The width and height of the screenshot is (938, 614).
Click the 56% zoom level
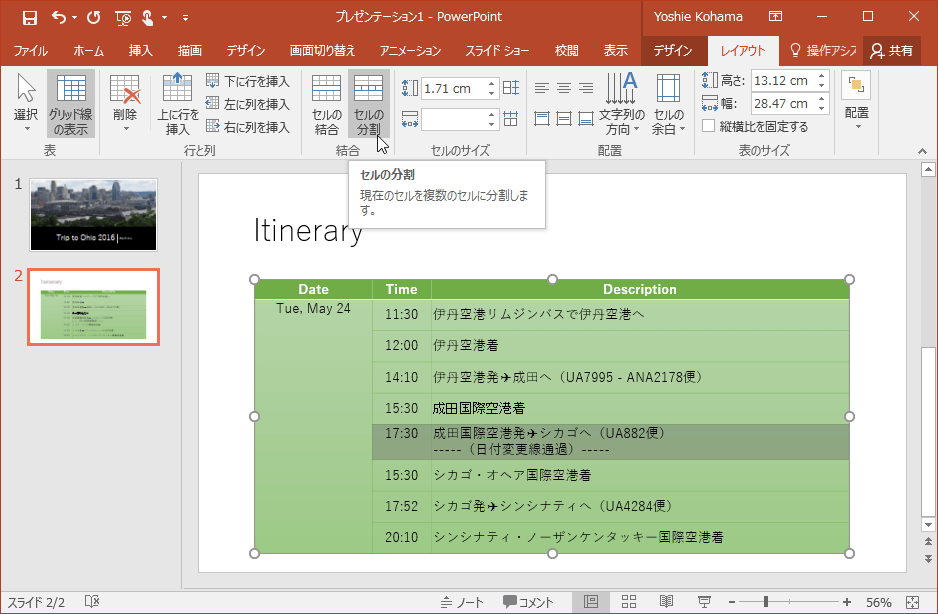tap(878, 603)
